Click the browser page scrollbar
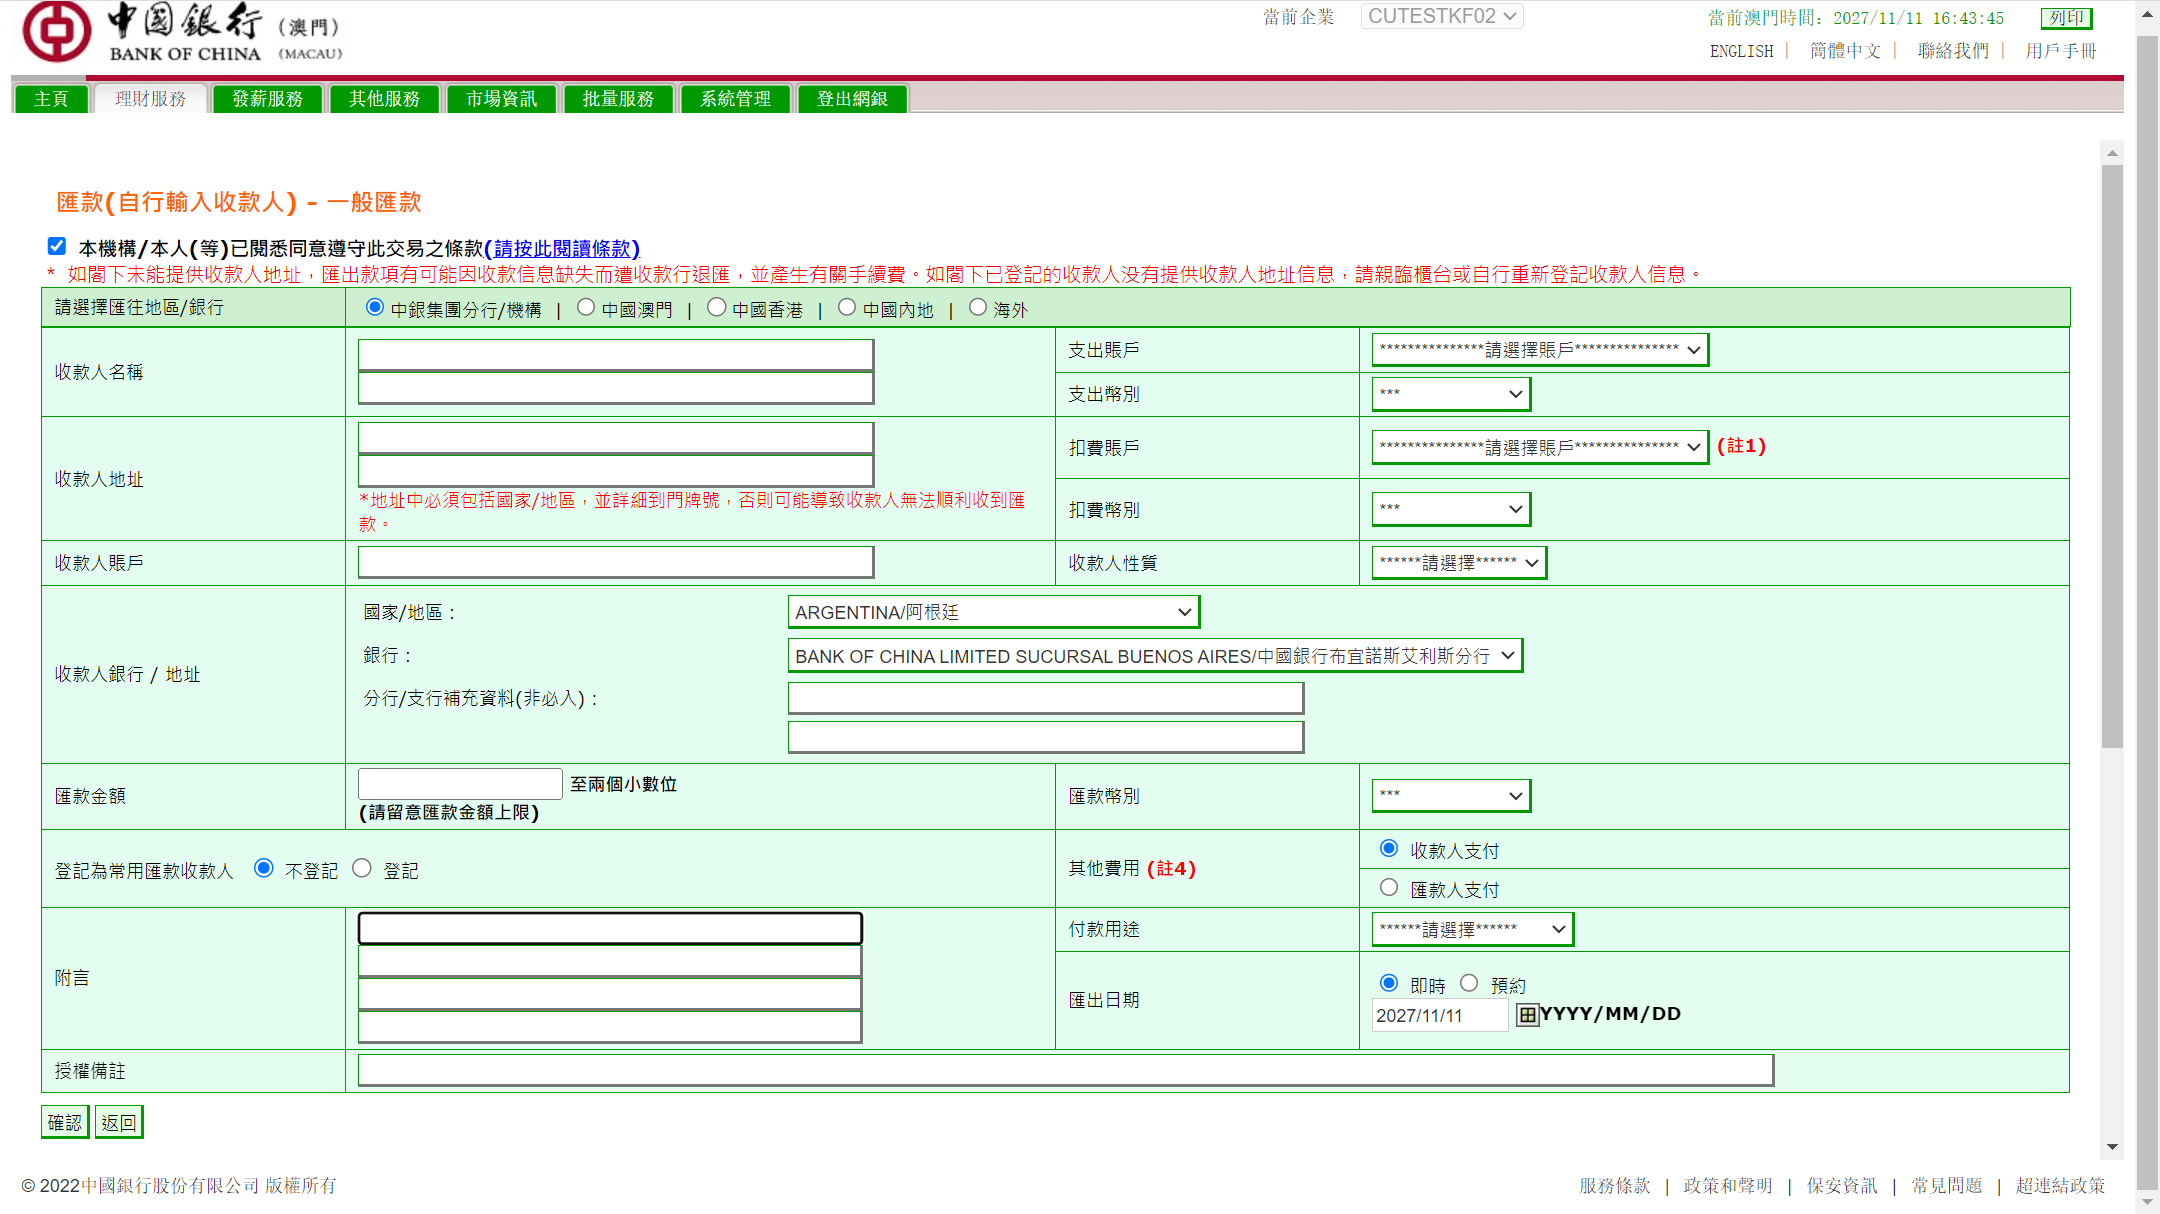 click(x=2147, y=610)
